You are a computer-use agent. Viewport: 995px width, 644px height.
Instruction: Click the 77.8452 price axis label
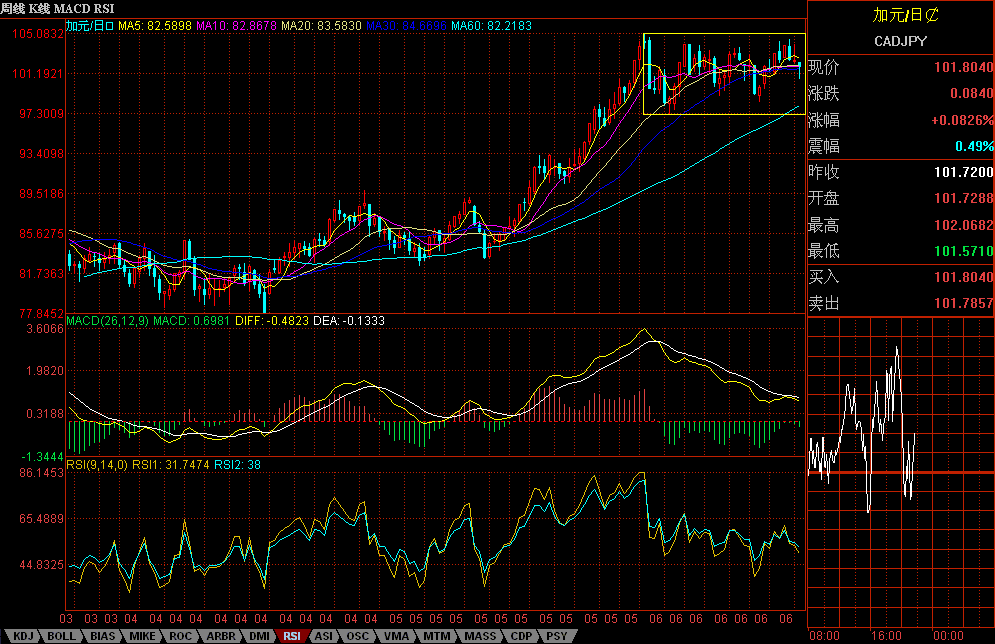pyautogui.click(x=41, y=313)
